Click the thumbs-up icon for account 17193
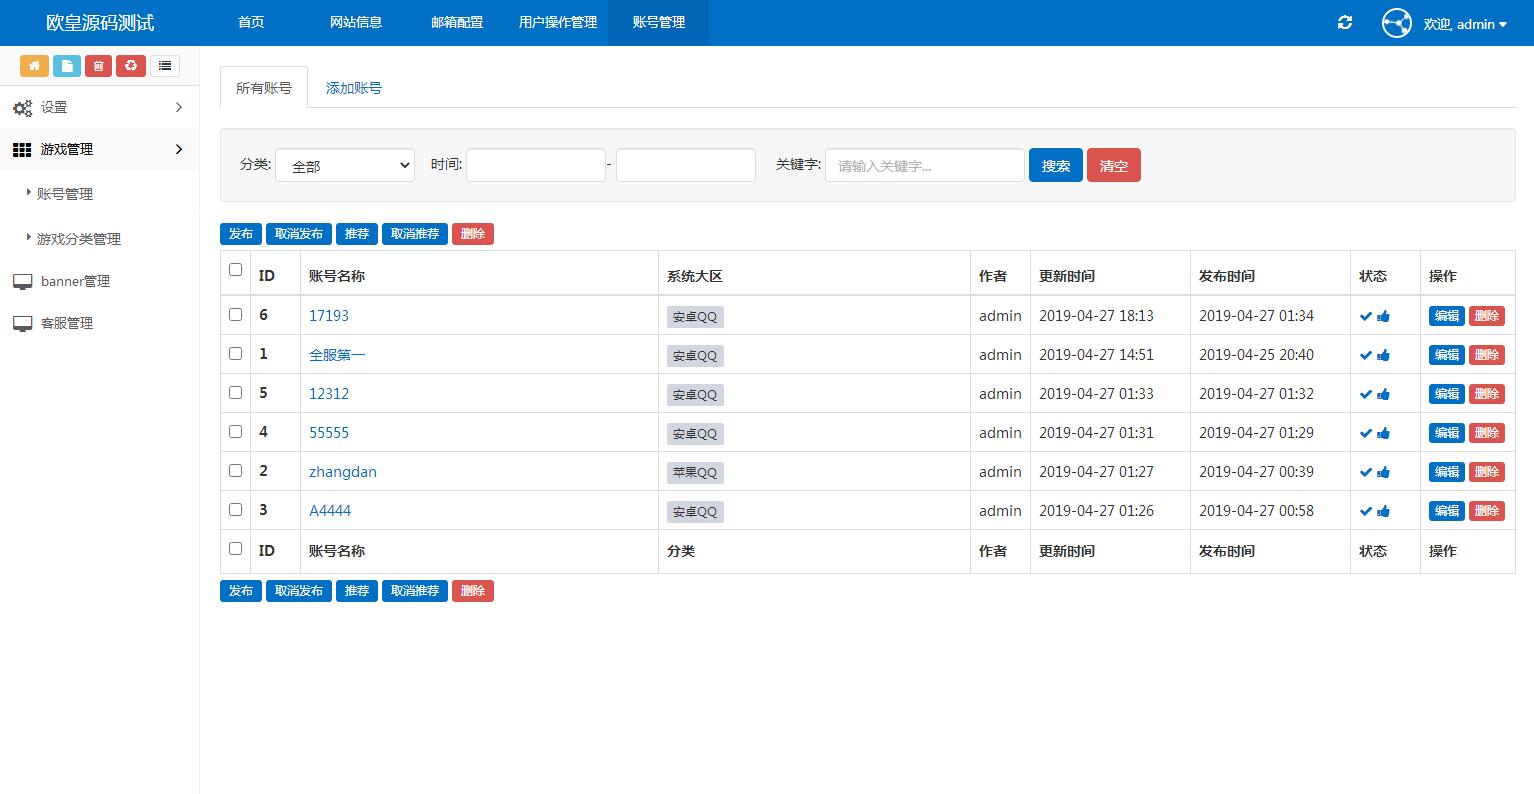Screen dimensions: 1534x794 pyautogui.click(x=1384, y=316)
